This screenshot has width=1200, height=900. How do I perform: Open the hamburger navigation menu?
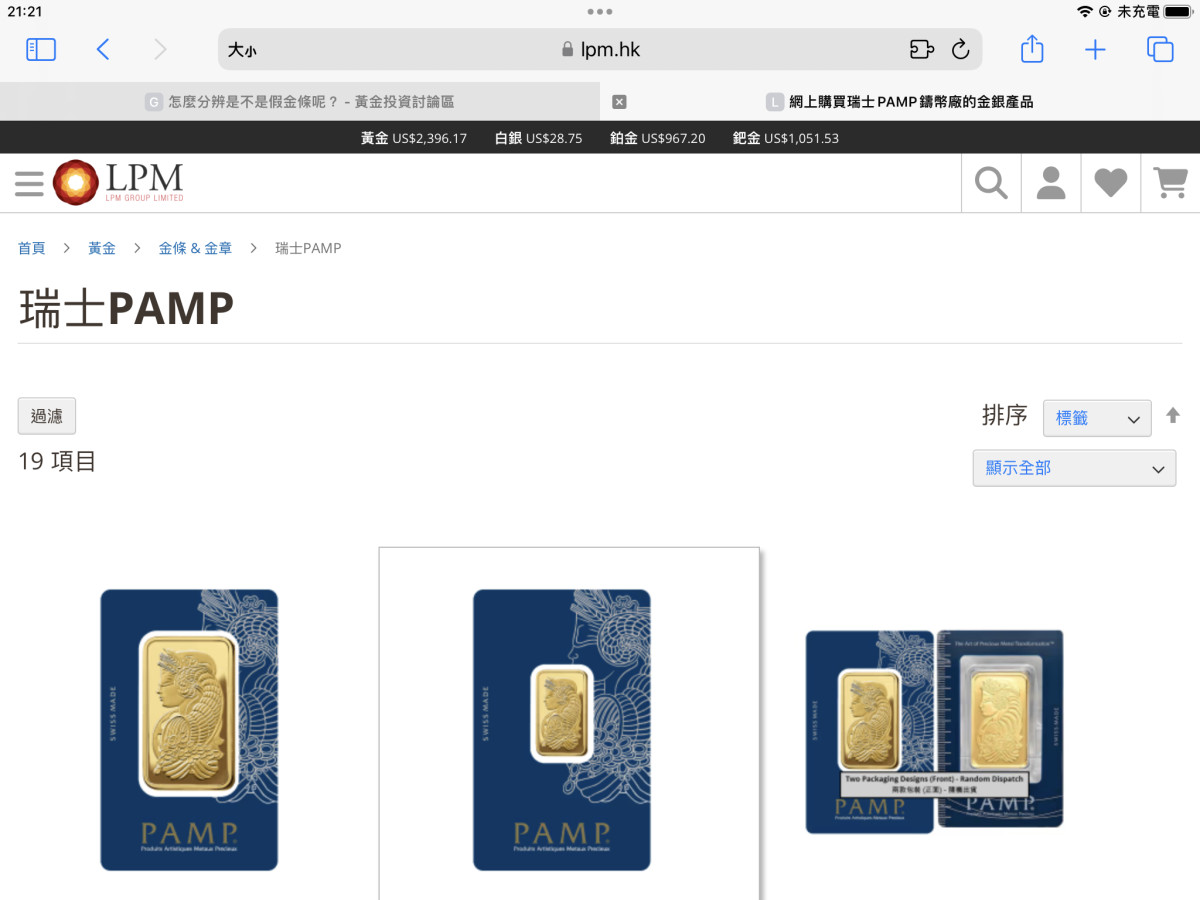click(29, 183)
